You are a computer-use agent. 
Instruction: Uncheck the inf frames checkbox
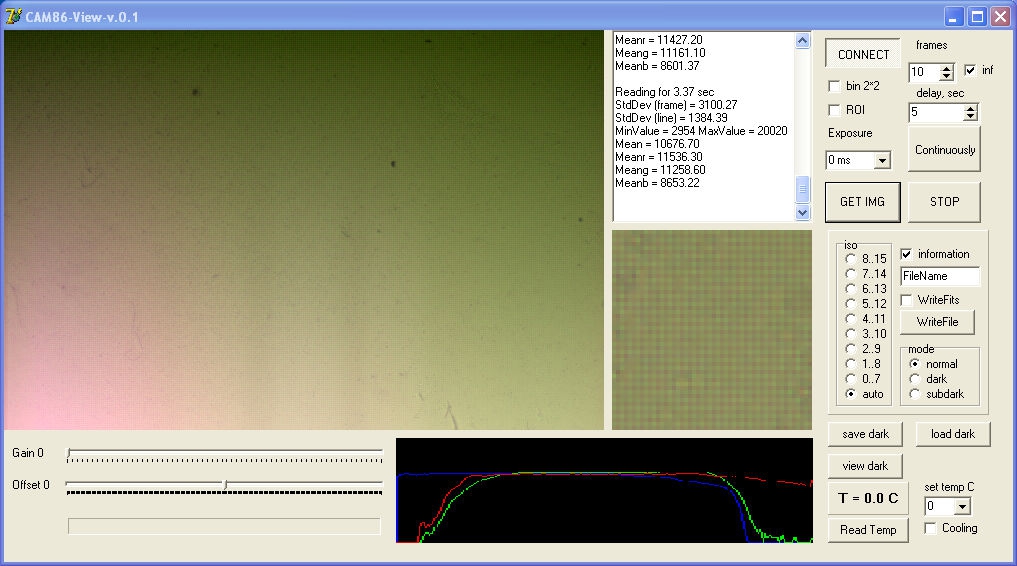coord(970,70)
